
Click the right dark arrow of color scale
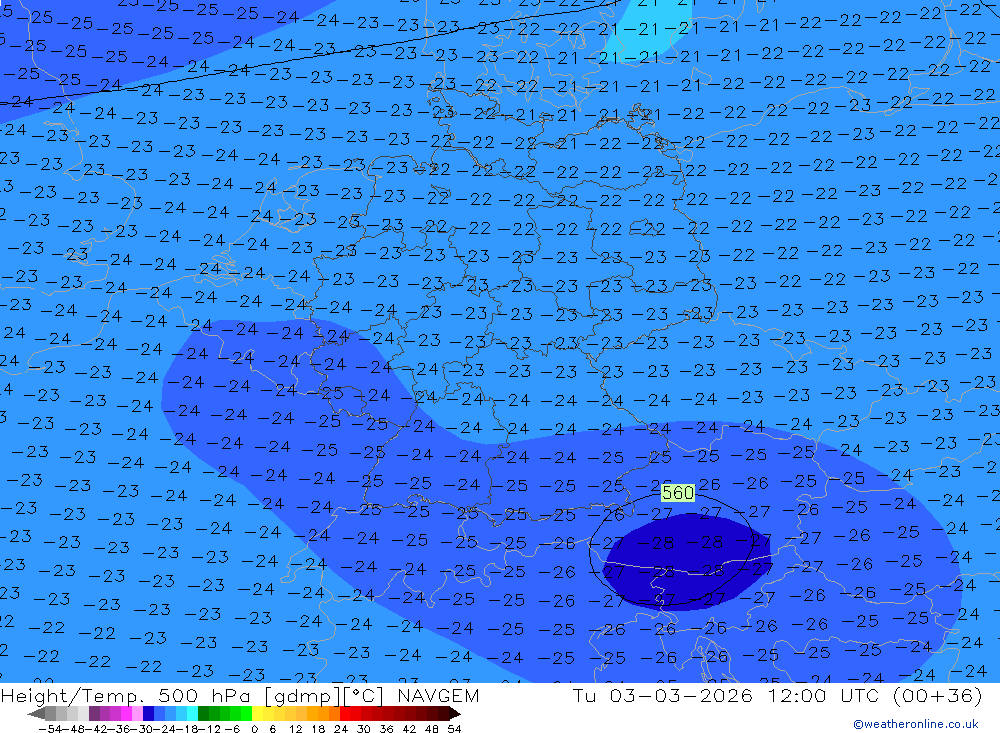(455, 714)
